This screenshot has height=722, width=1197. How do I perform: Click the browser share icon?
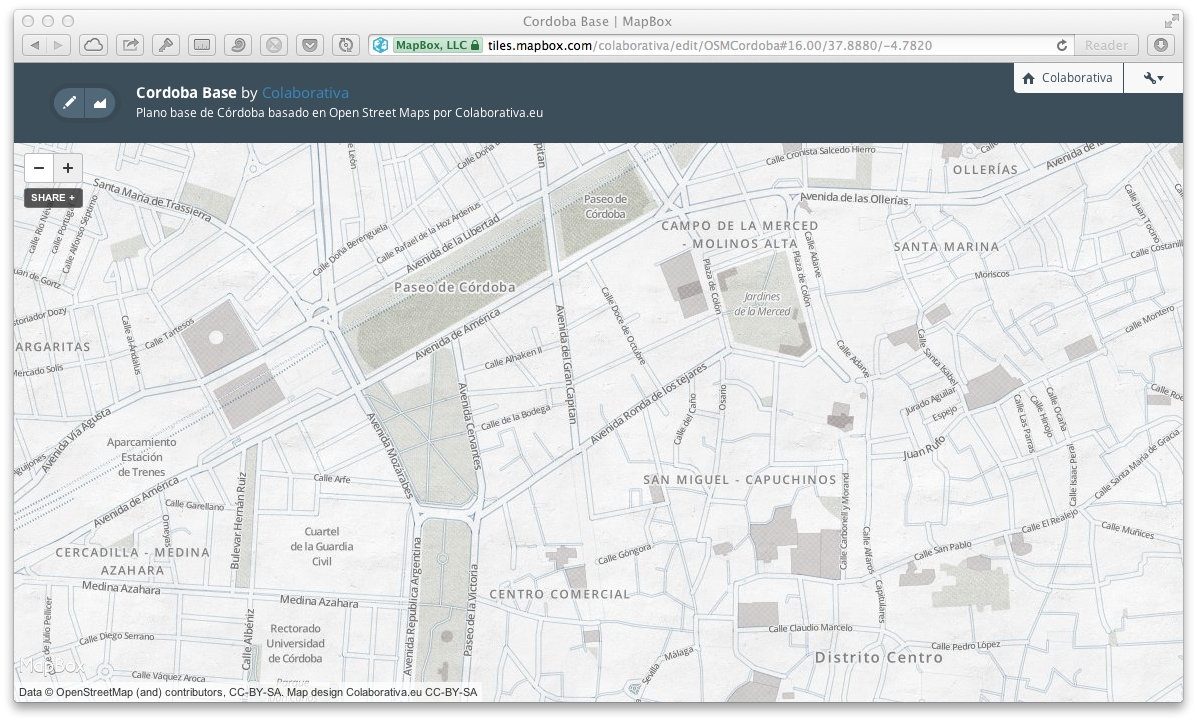click(129, 45)
